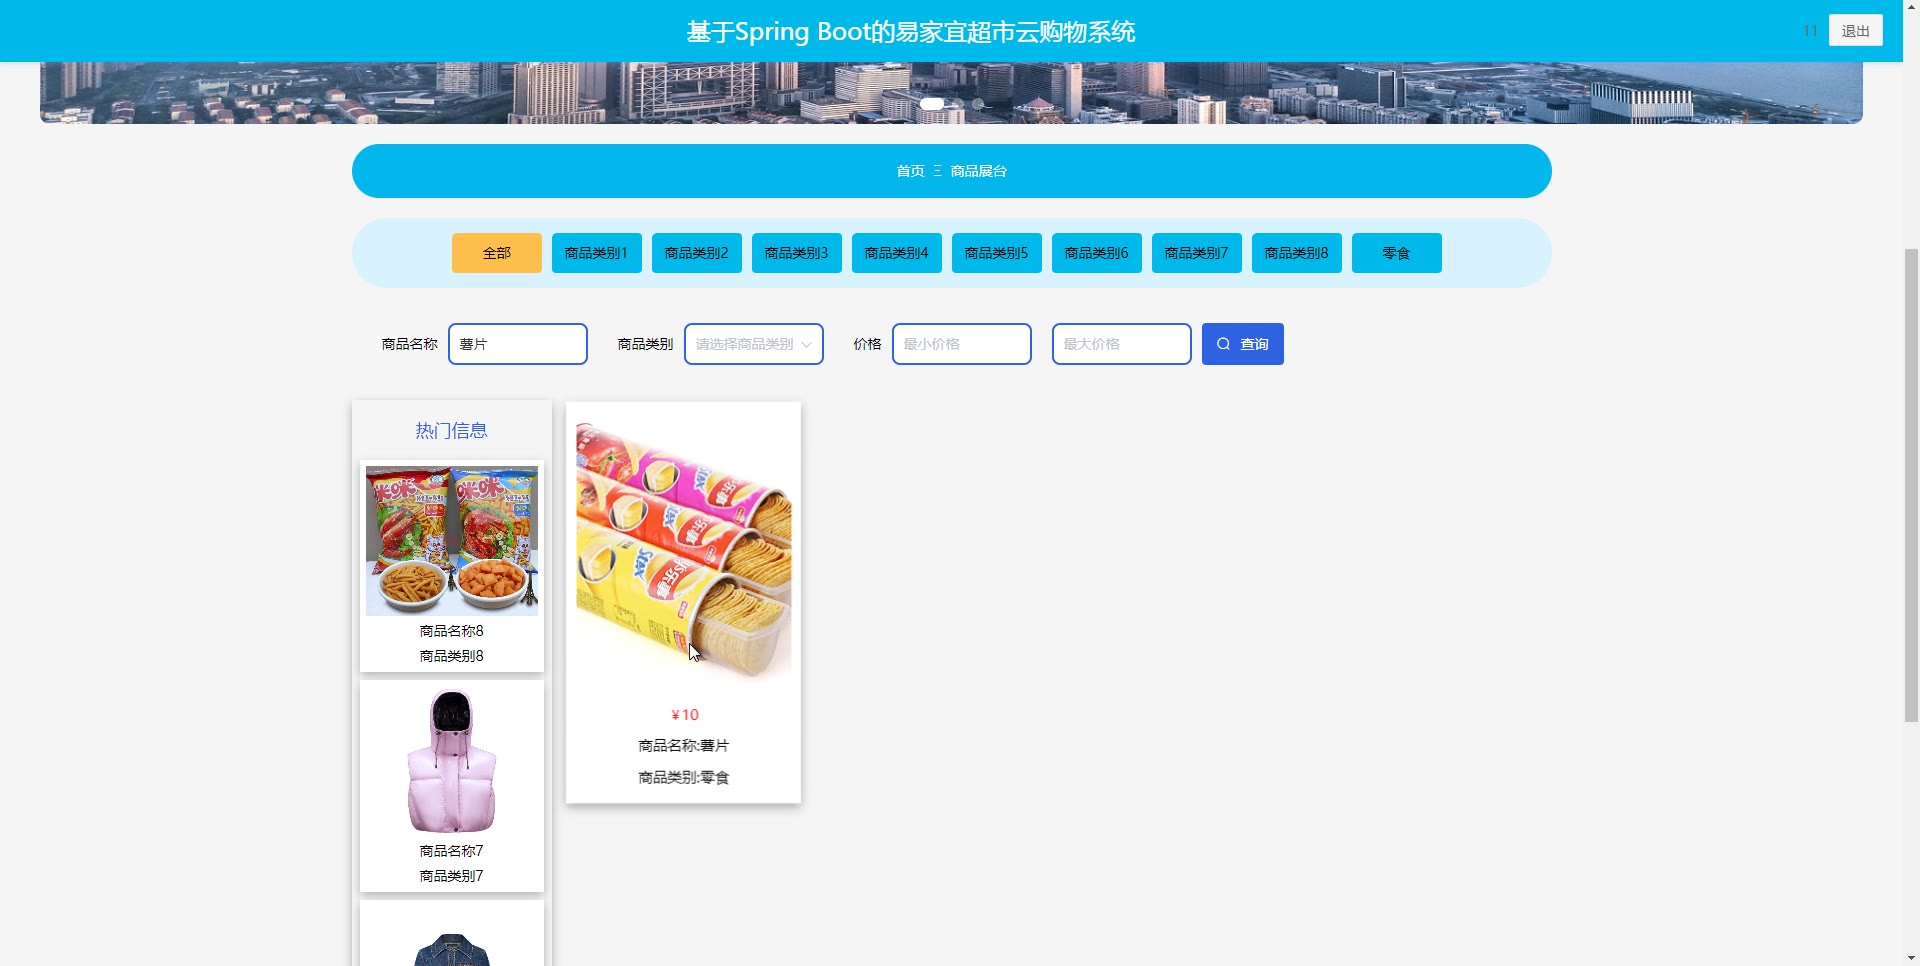Focus the 最大价格 input field
The height and width of the screenshot is (966, 1920).
coord(1122,344)
